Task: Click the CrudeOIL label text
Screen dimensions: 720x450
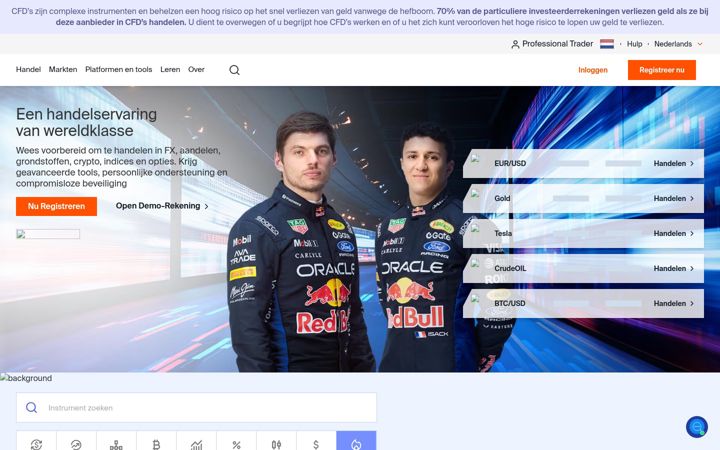Action: (510, 268)
